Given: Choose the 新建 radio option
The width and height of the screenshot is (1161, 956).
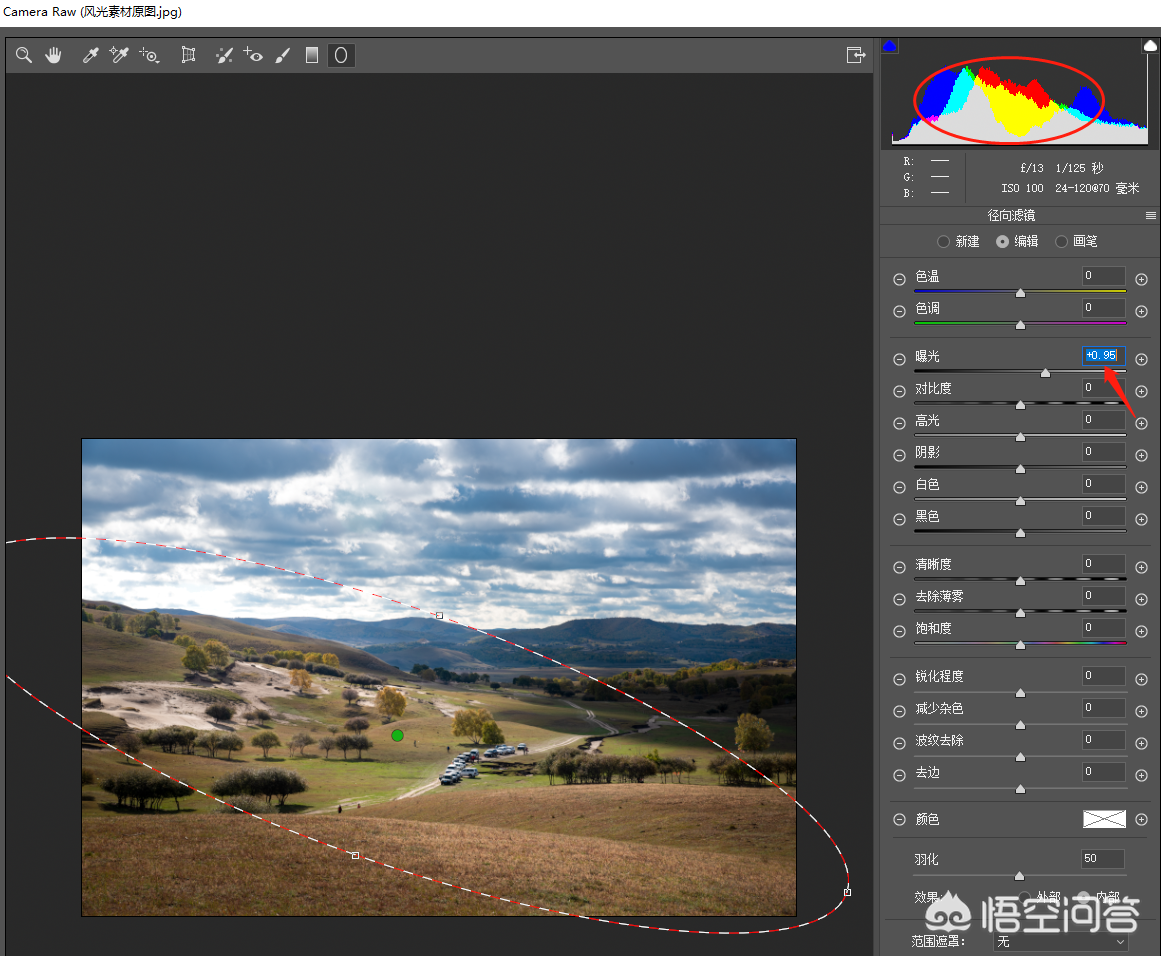Looking at the screenshot, I should coord(943,241).
